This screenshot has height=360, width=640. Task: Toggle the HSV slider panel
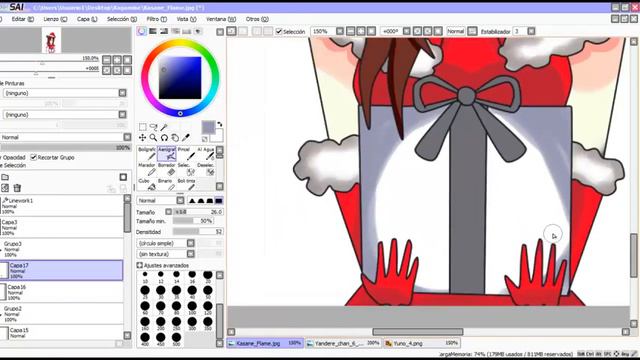[164, 31]
